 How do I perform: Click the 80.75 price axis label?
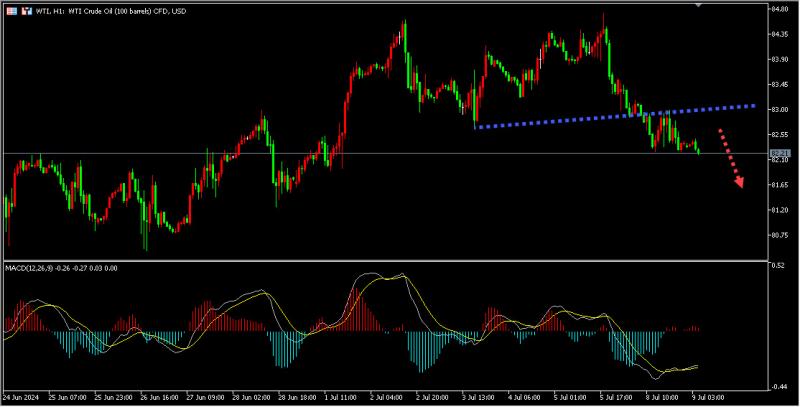[x=779, y=235]
